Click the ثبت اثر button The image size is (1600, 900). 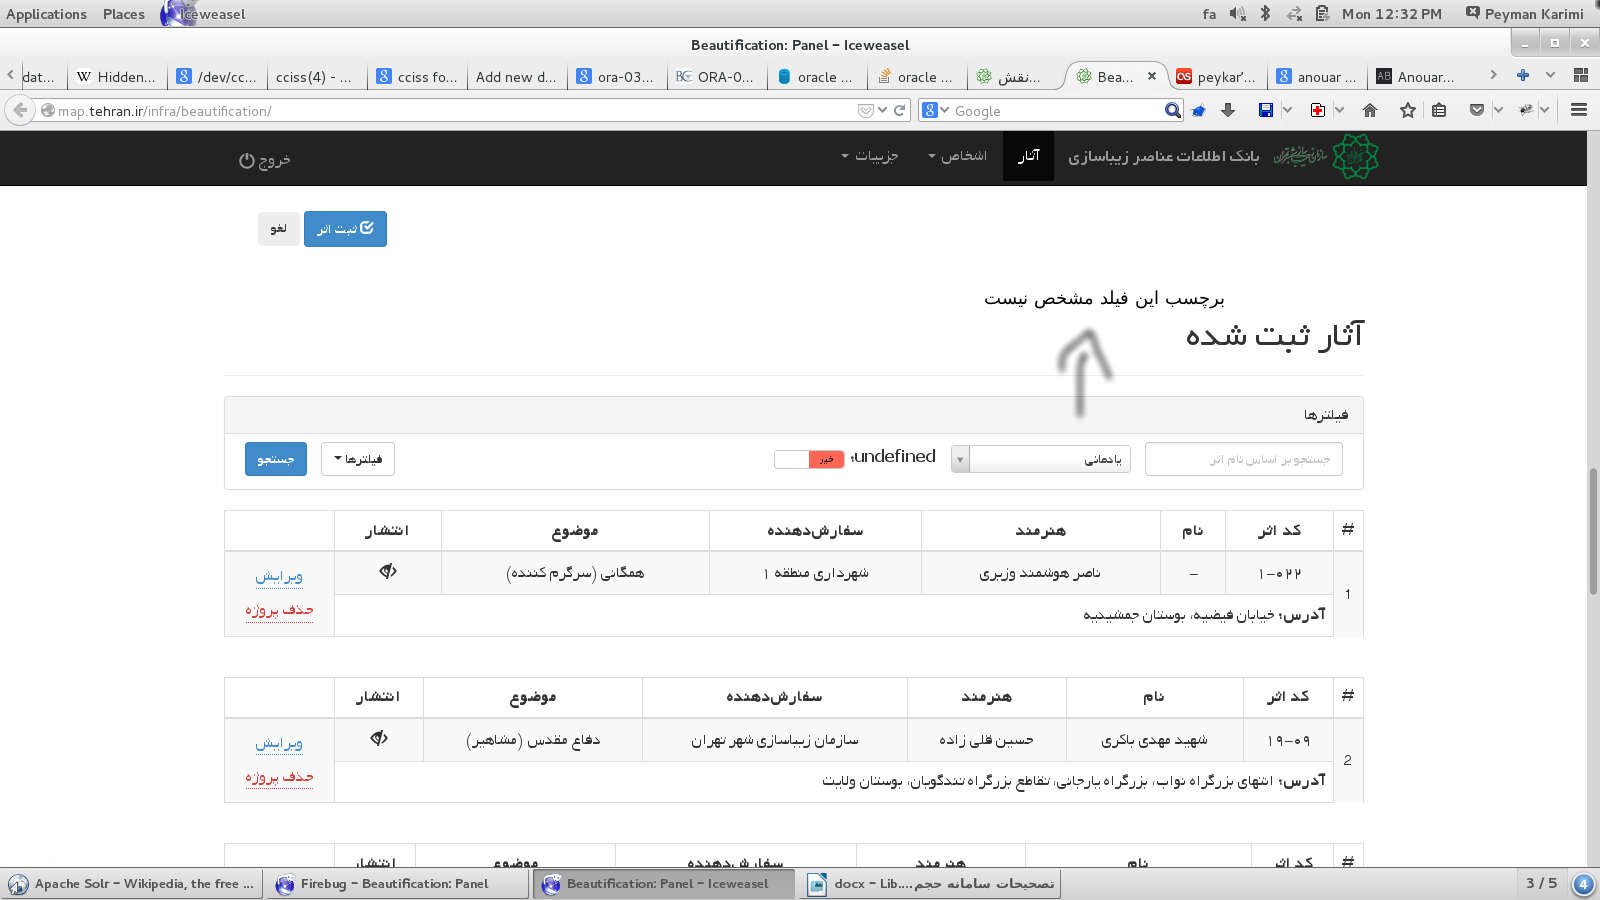[345, 229]
